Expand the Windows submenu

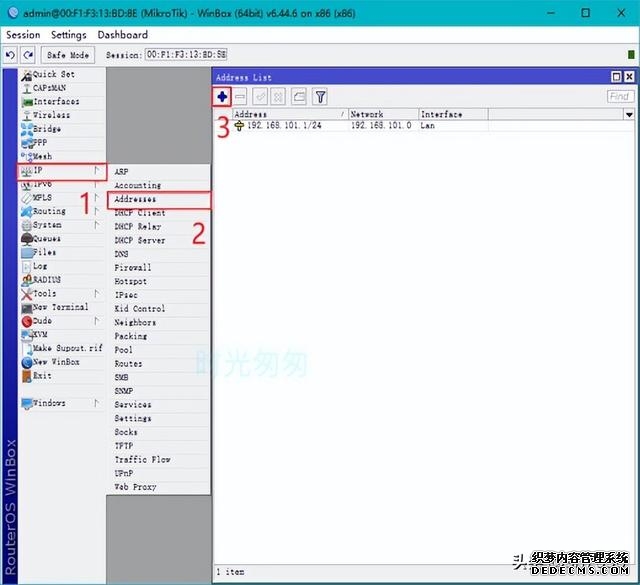(62, 403)
